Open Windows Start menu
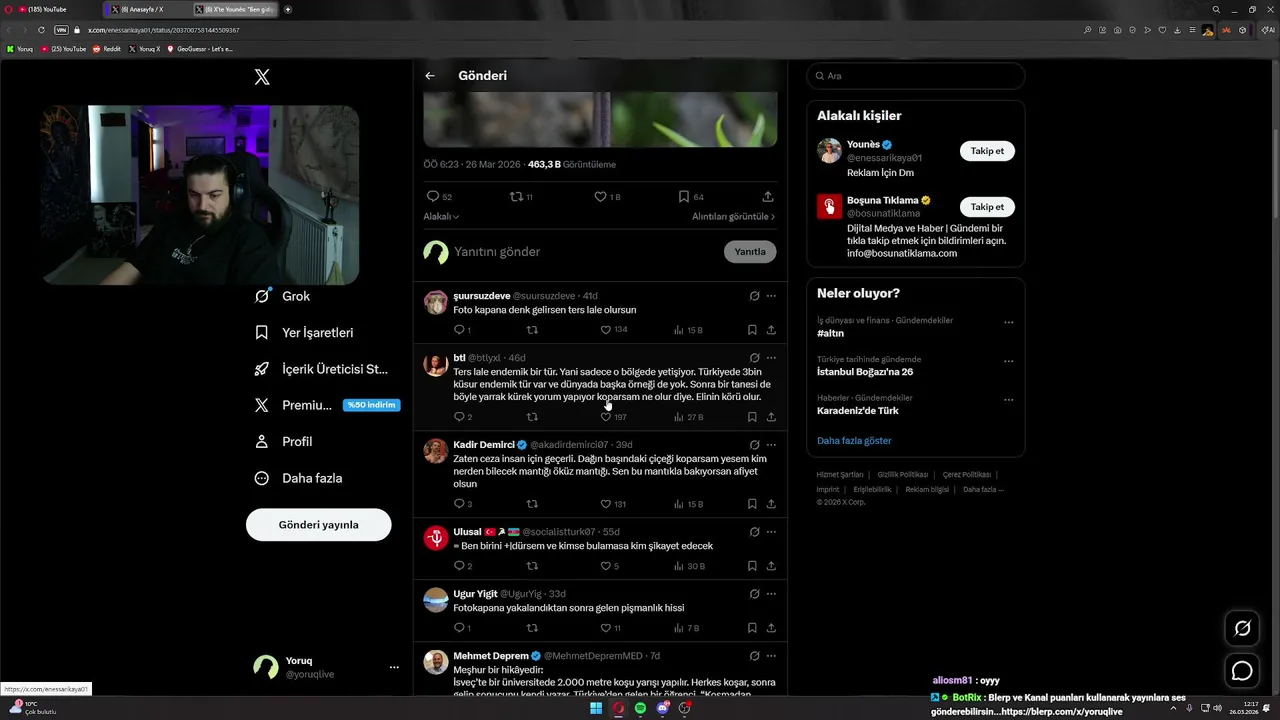The height and width of the screenshot is (720, 1280). (x=596, y=708)
